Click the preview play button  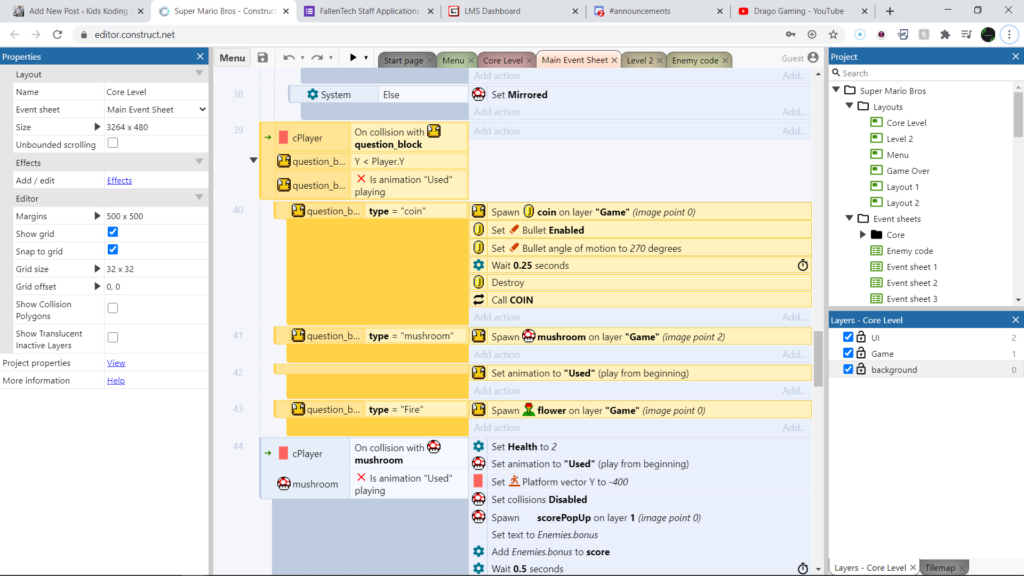tap(353, 57)
